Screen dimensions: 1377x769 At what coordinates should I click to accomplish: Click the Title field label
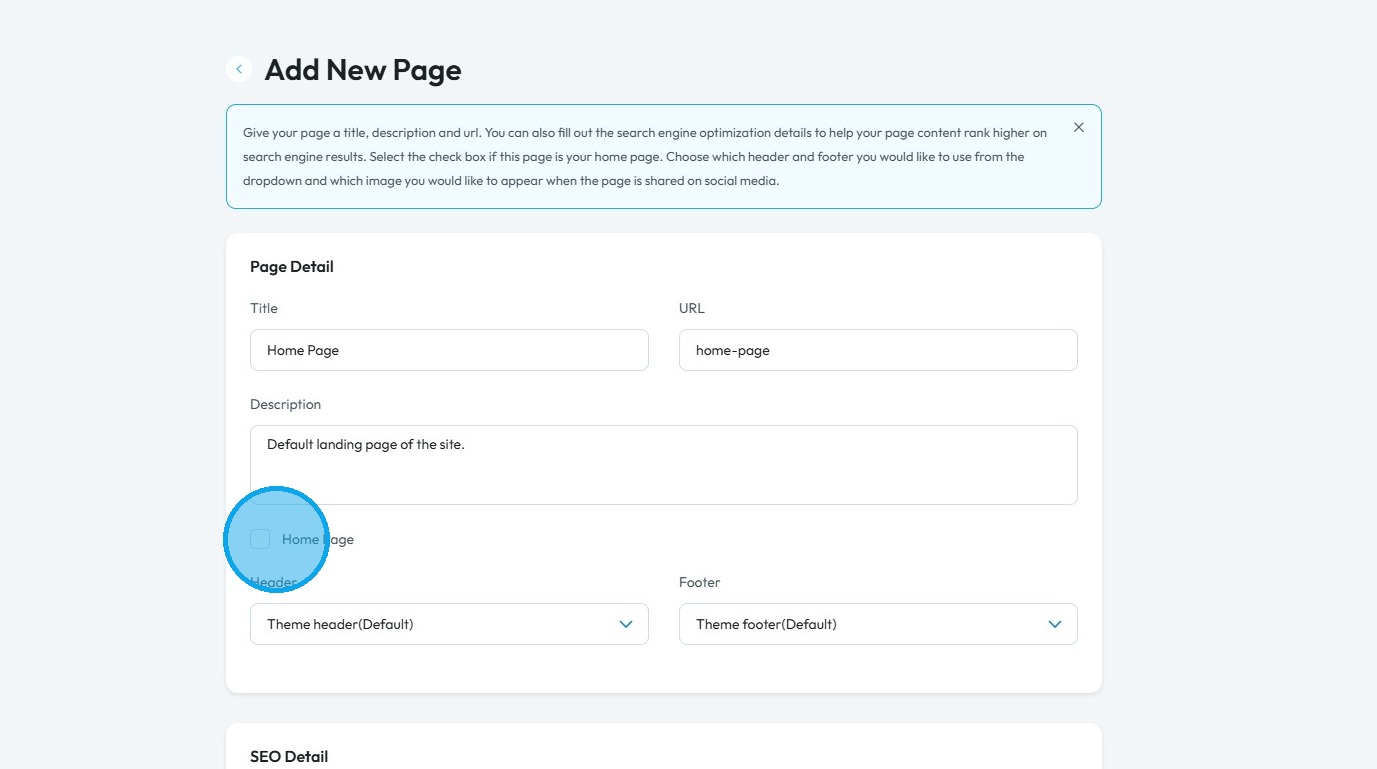[264, 308]
